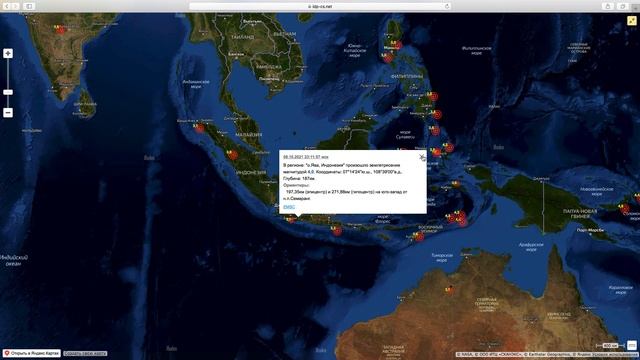
Task: Select earthquake marker south of Manila
Action: pyautogui.click(x=388, y=58)
